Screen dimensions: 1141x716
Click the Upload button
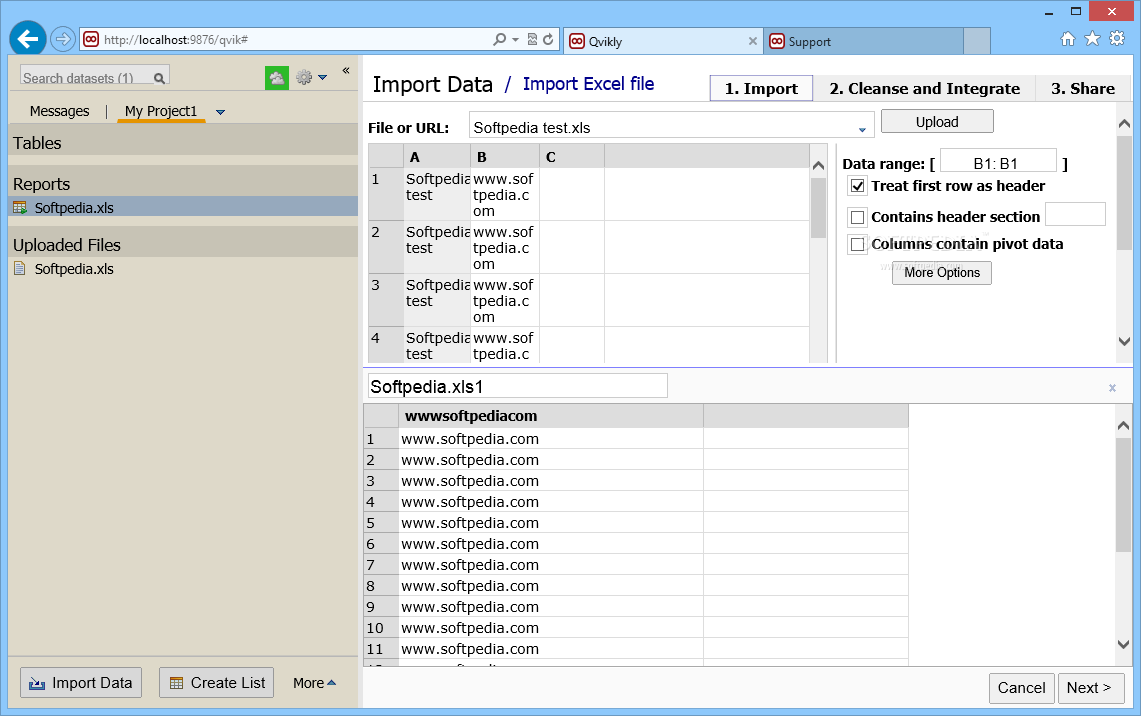(937, 122)
